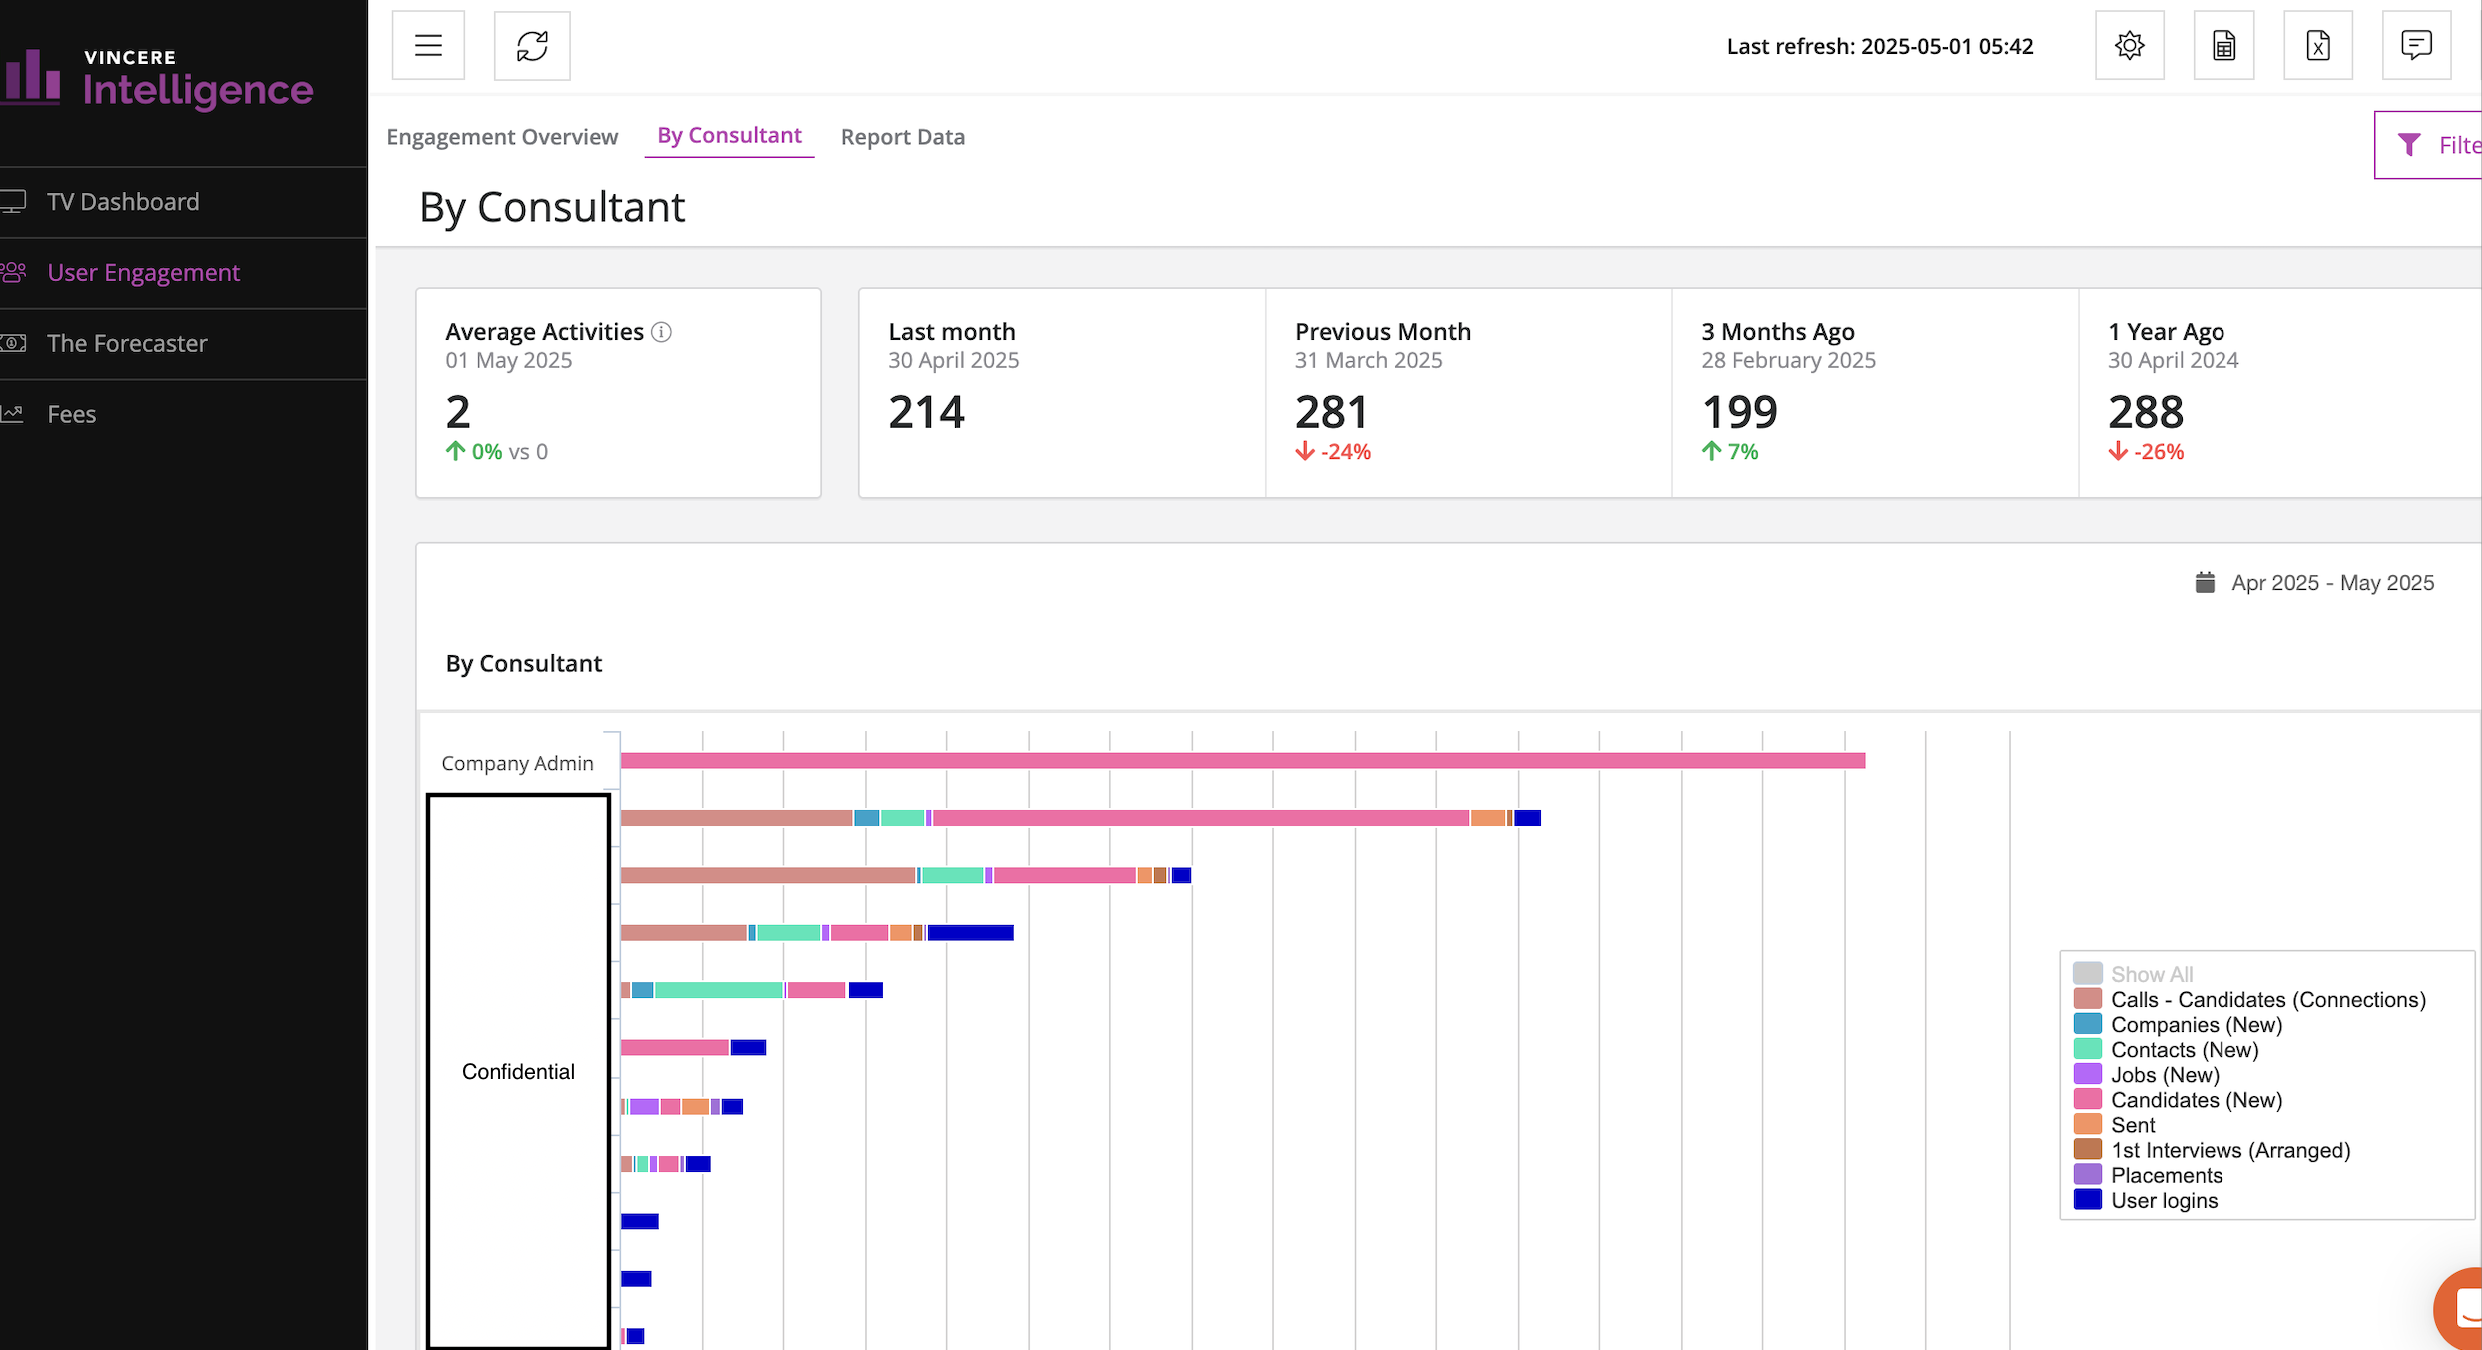
Task: Open settings gear icon
Action: (2129, 46)
